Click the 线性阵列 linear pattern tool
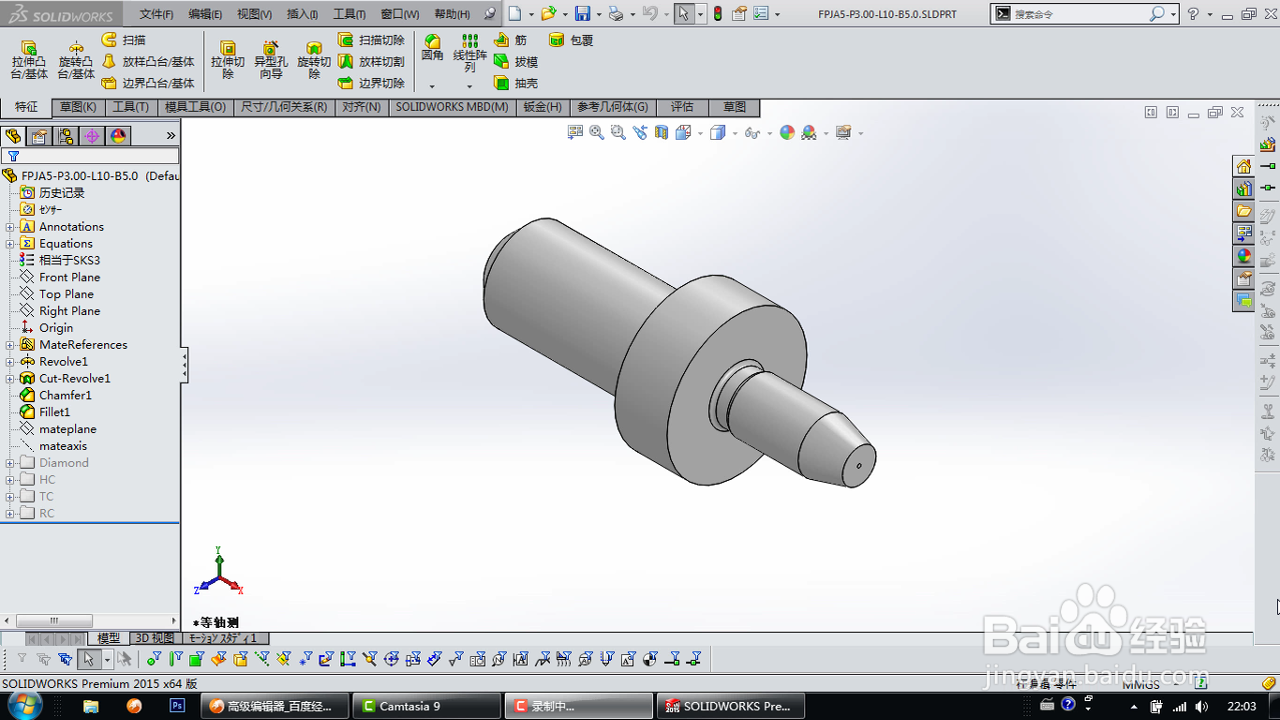1280x720 pixels. 470,53
